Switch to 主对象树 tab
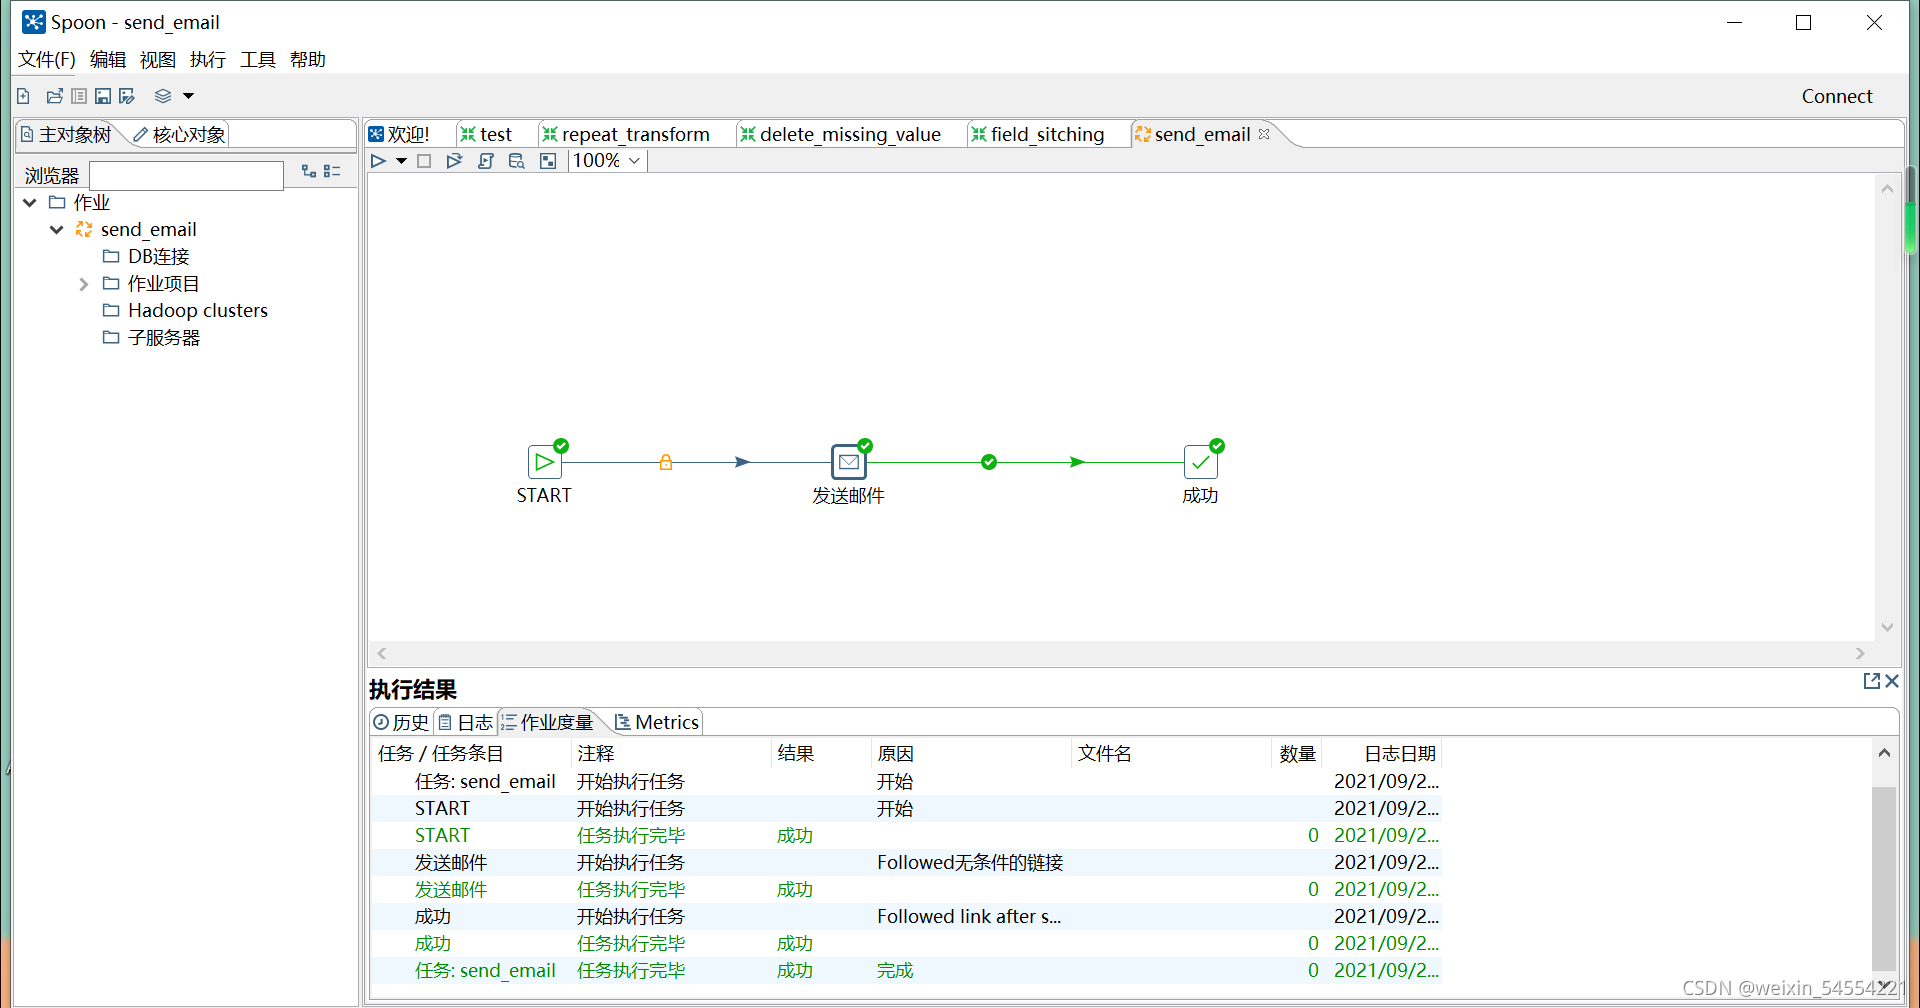Viewport: 1920px width, 1008px height. pyautogui.click(x=66, y=134)
